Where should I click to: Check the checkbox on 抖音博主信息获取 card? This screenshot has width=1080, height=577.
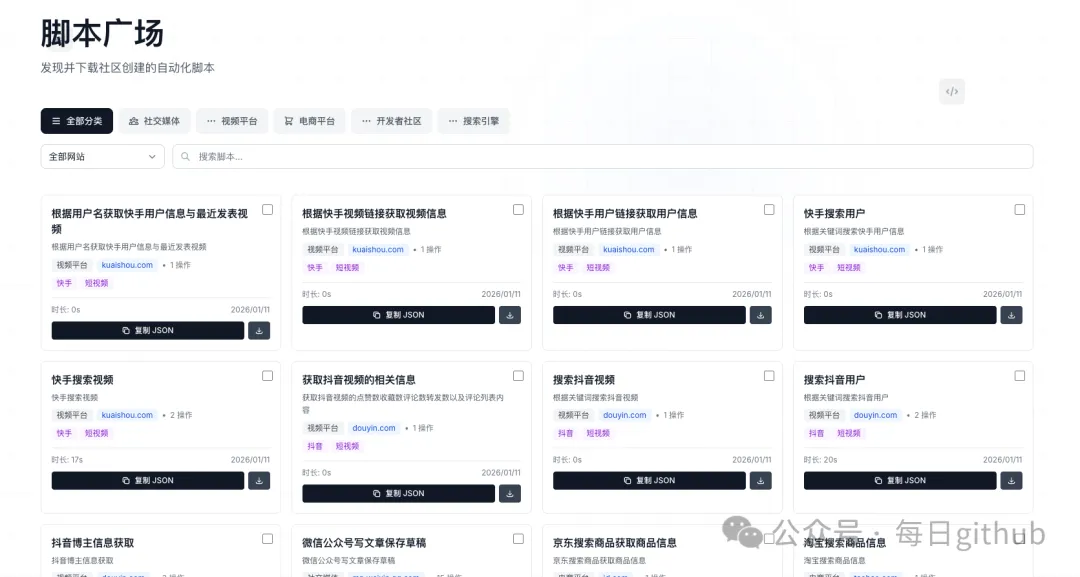tap(267, 537)
